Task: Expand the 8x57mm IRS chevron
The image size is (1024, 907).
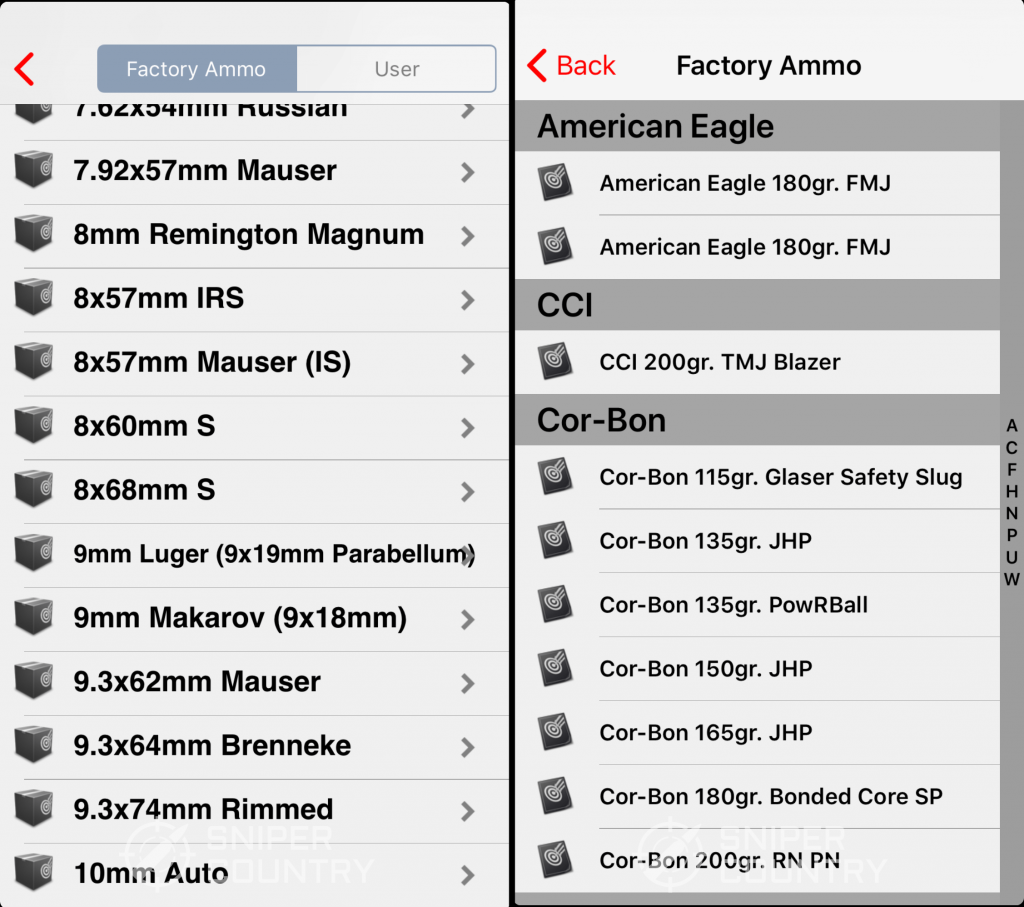Action: 468,300
